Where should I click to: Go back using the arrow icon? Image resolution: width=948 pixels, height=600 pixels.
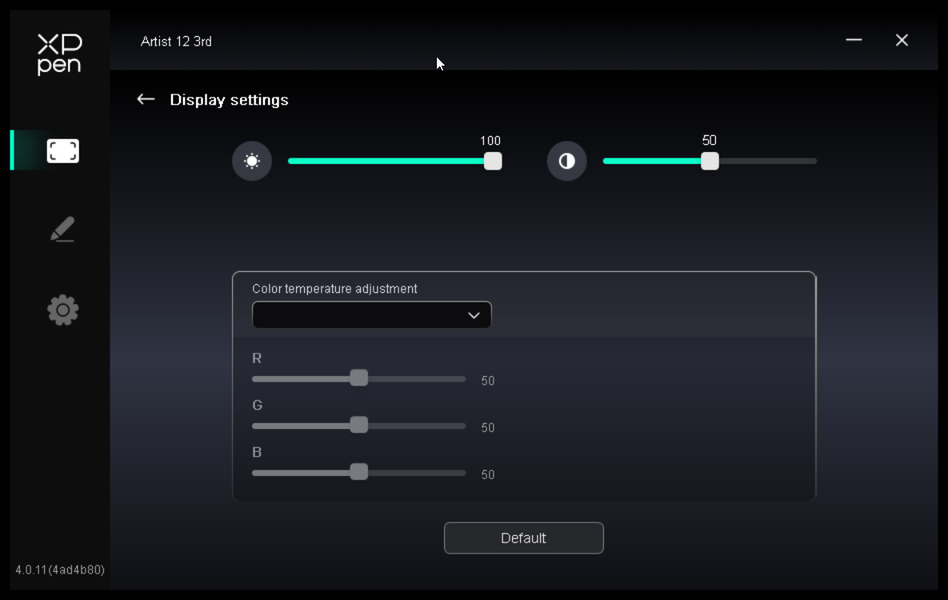click(146, 99)
